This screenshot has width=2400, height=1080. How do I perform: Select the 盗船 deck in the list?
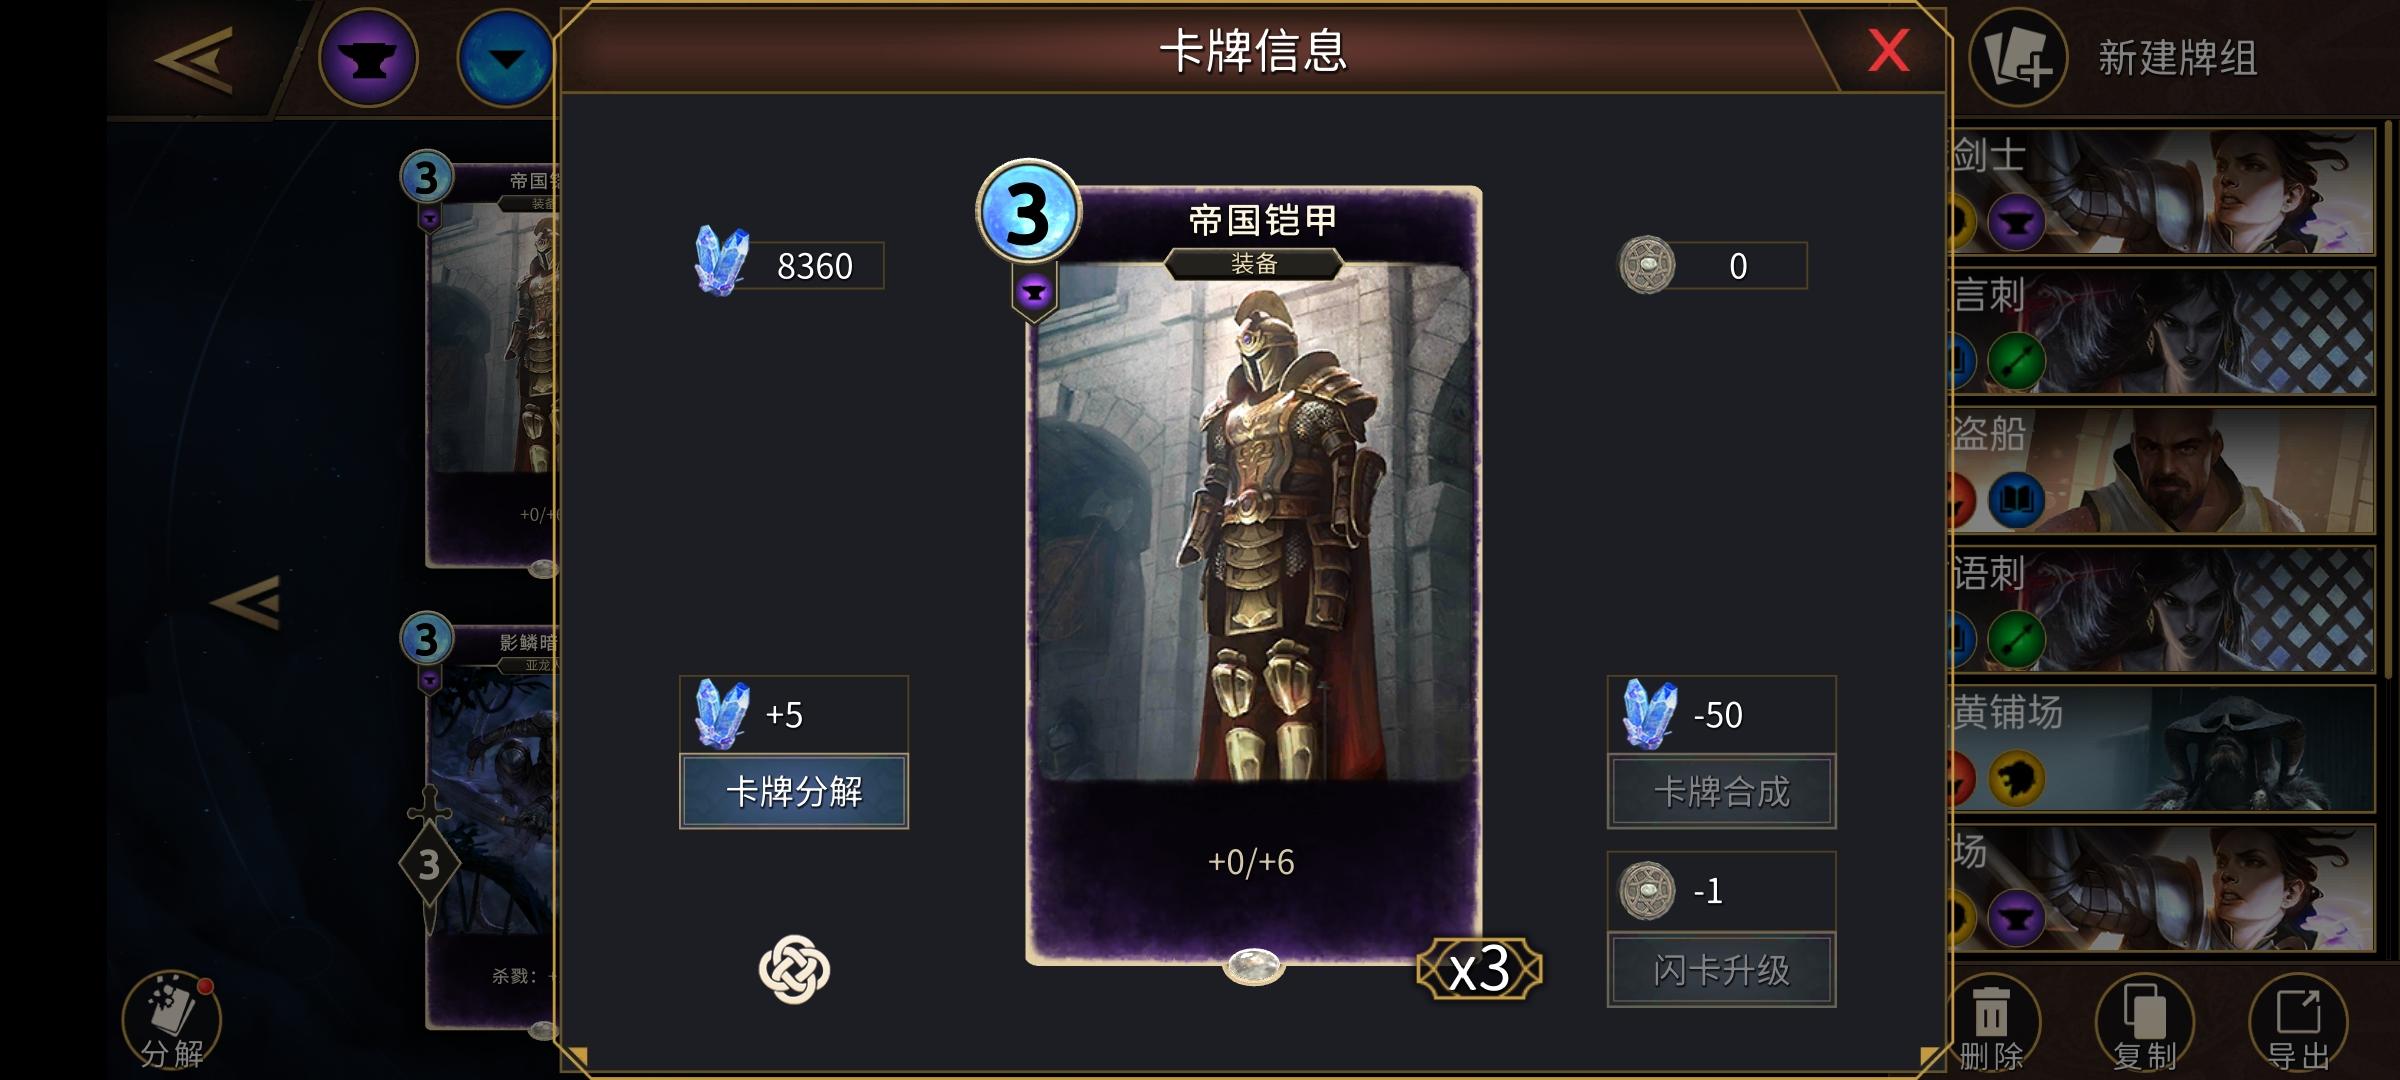click(x=2162, y=470)
